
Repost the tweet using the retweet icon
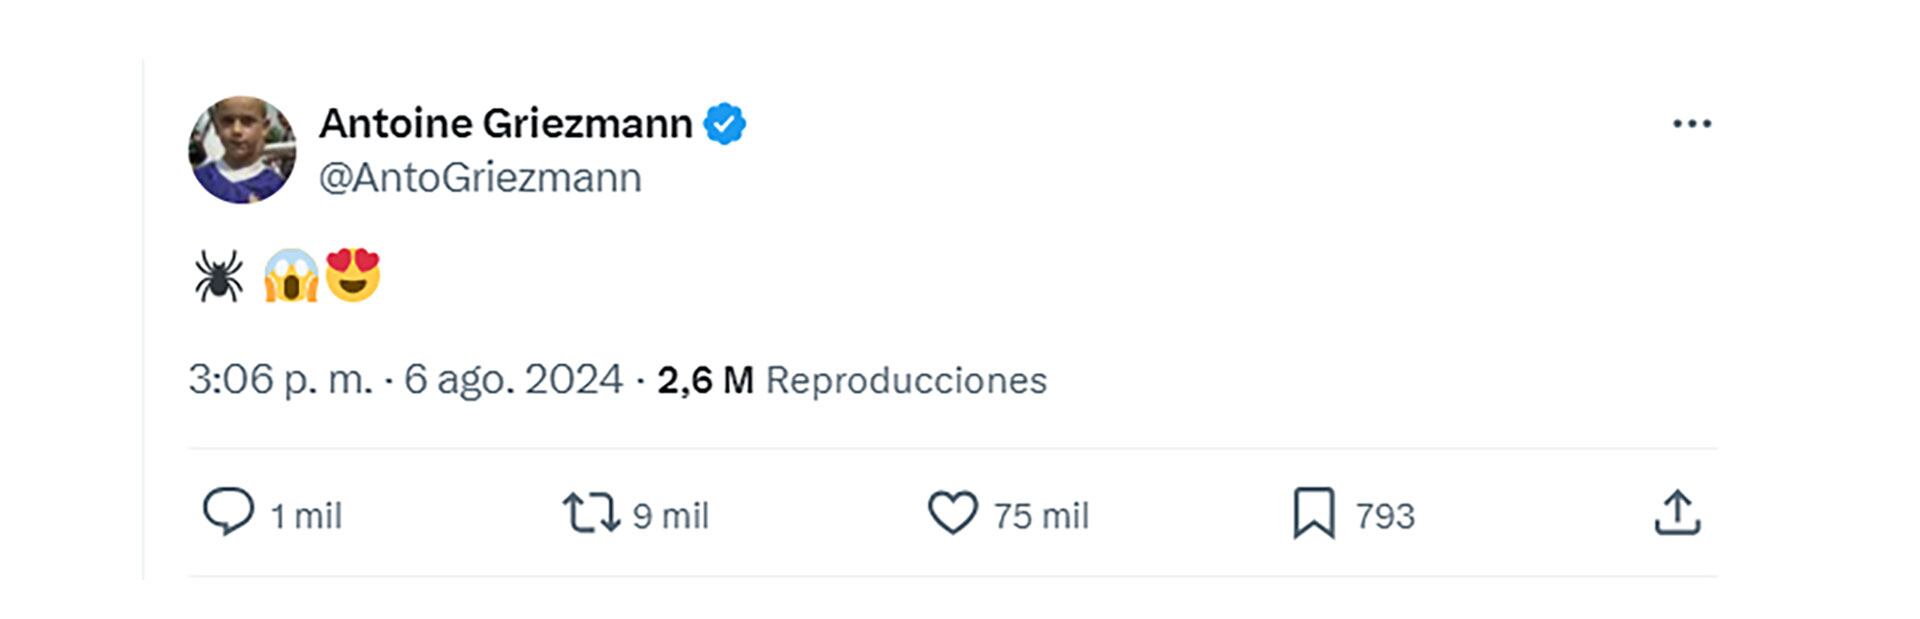click(591, 512)
